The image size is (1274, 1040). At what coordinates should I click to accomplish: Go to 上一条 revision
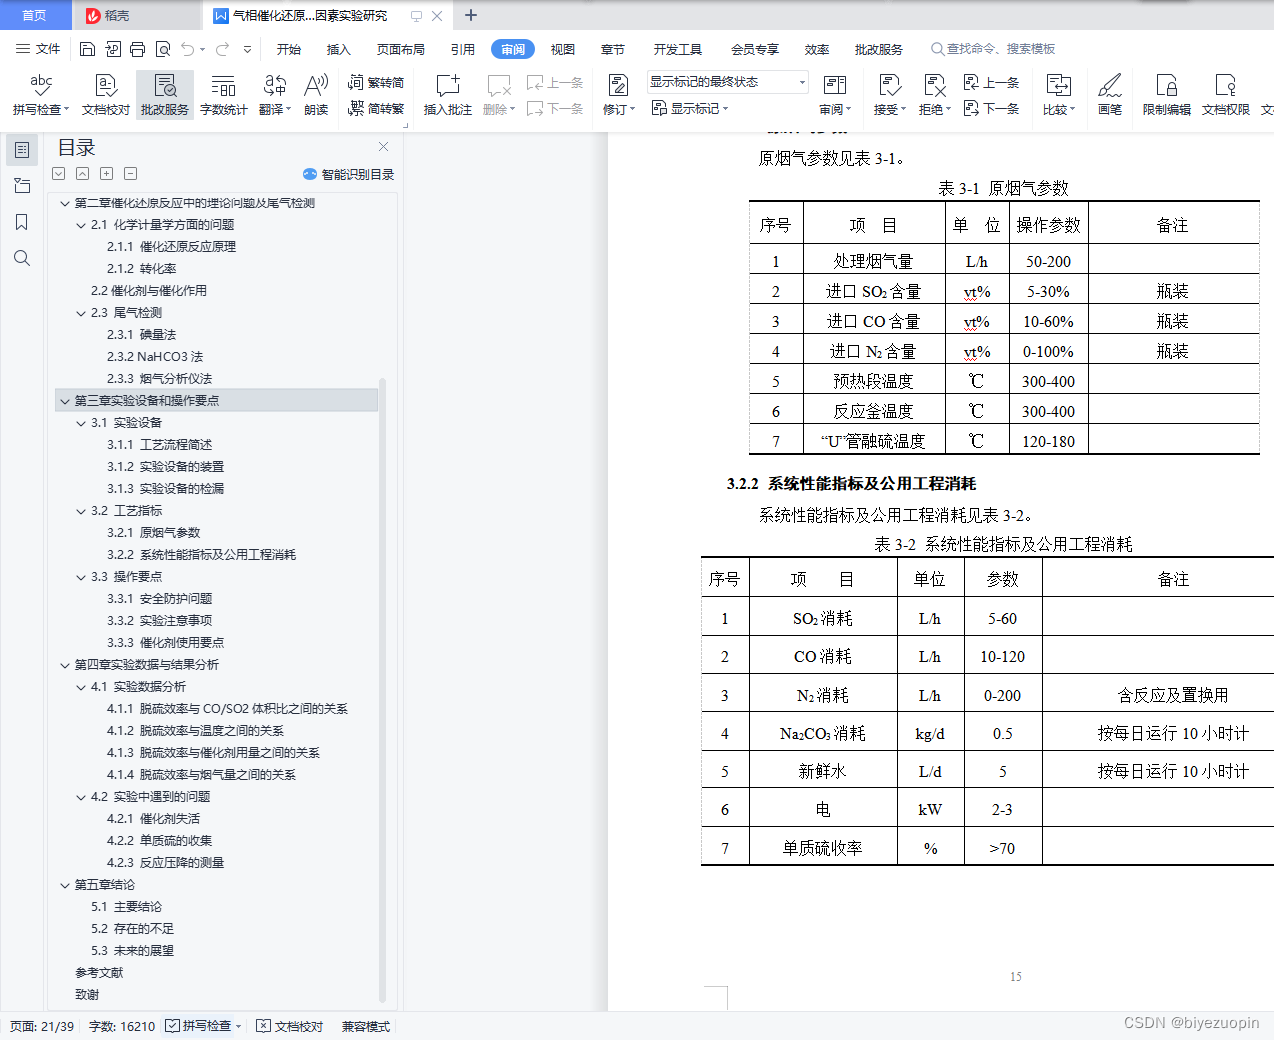(x=991, y=83)
